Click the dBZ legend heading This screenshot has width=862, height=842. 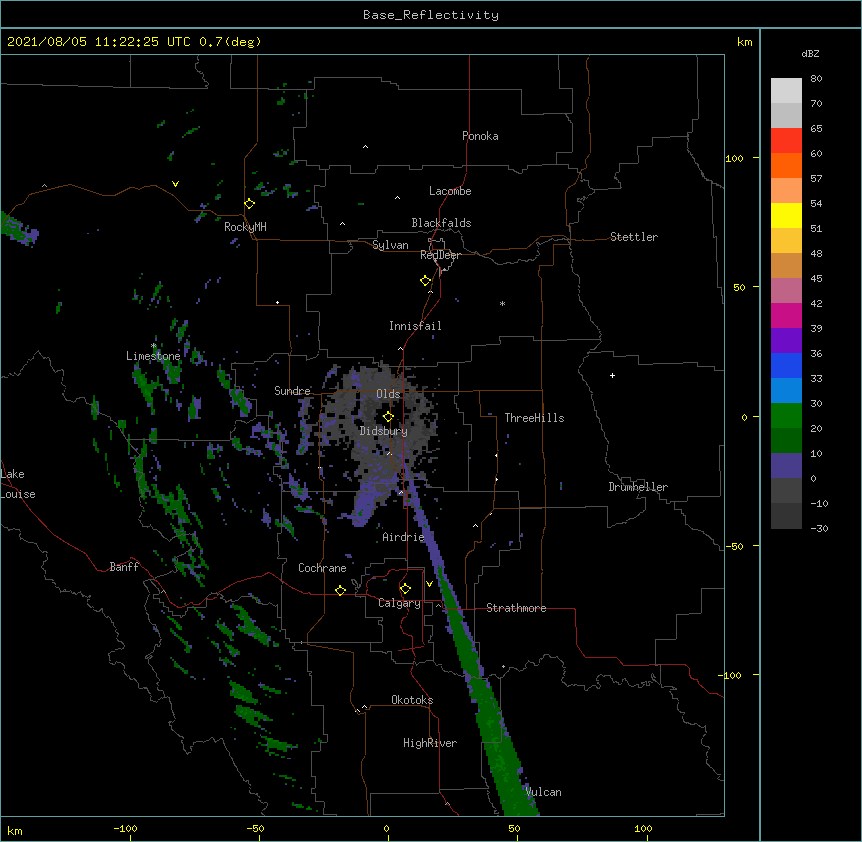coord(810,54)
